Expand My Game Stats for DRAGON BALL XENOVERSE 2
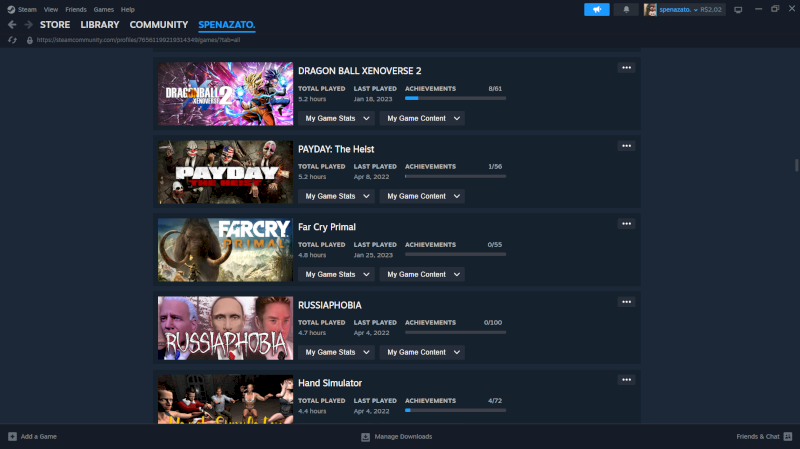The height and width of the screenshot is (449, 800). (x=336, y=118)
